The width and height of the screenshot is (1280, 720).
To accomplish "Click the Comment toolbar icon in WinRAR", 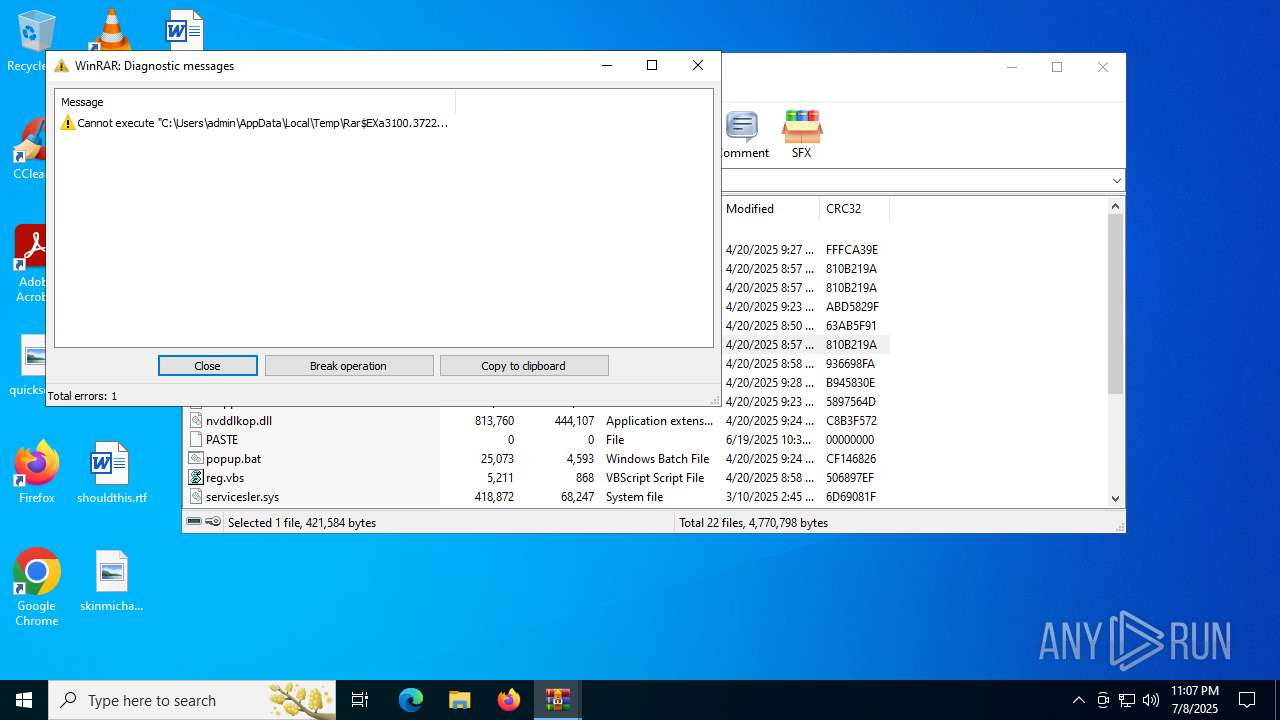I will tap(743, 134).
